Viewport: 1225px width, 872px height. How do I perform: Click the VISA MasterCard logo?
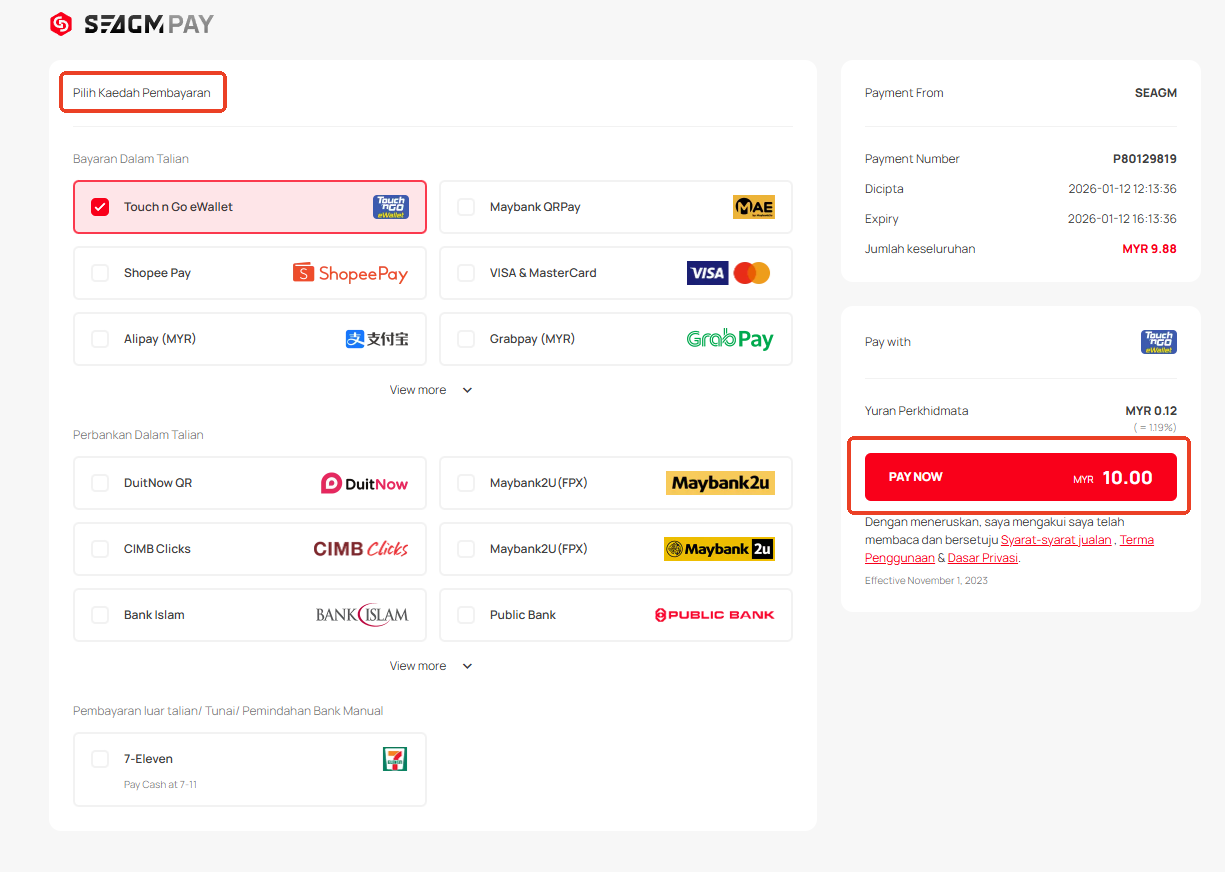tap(728, 273)
